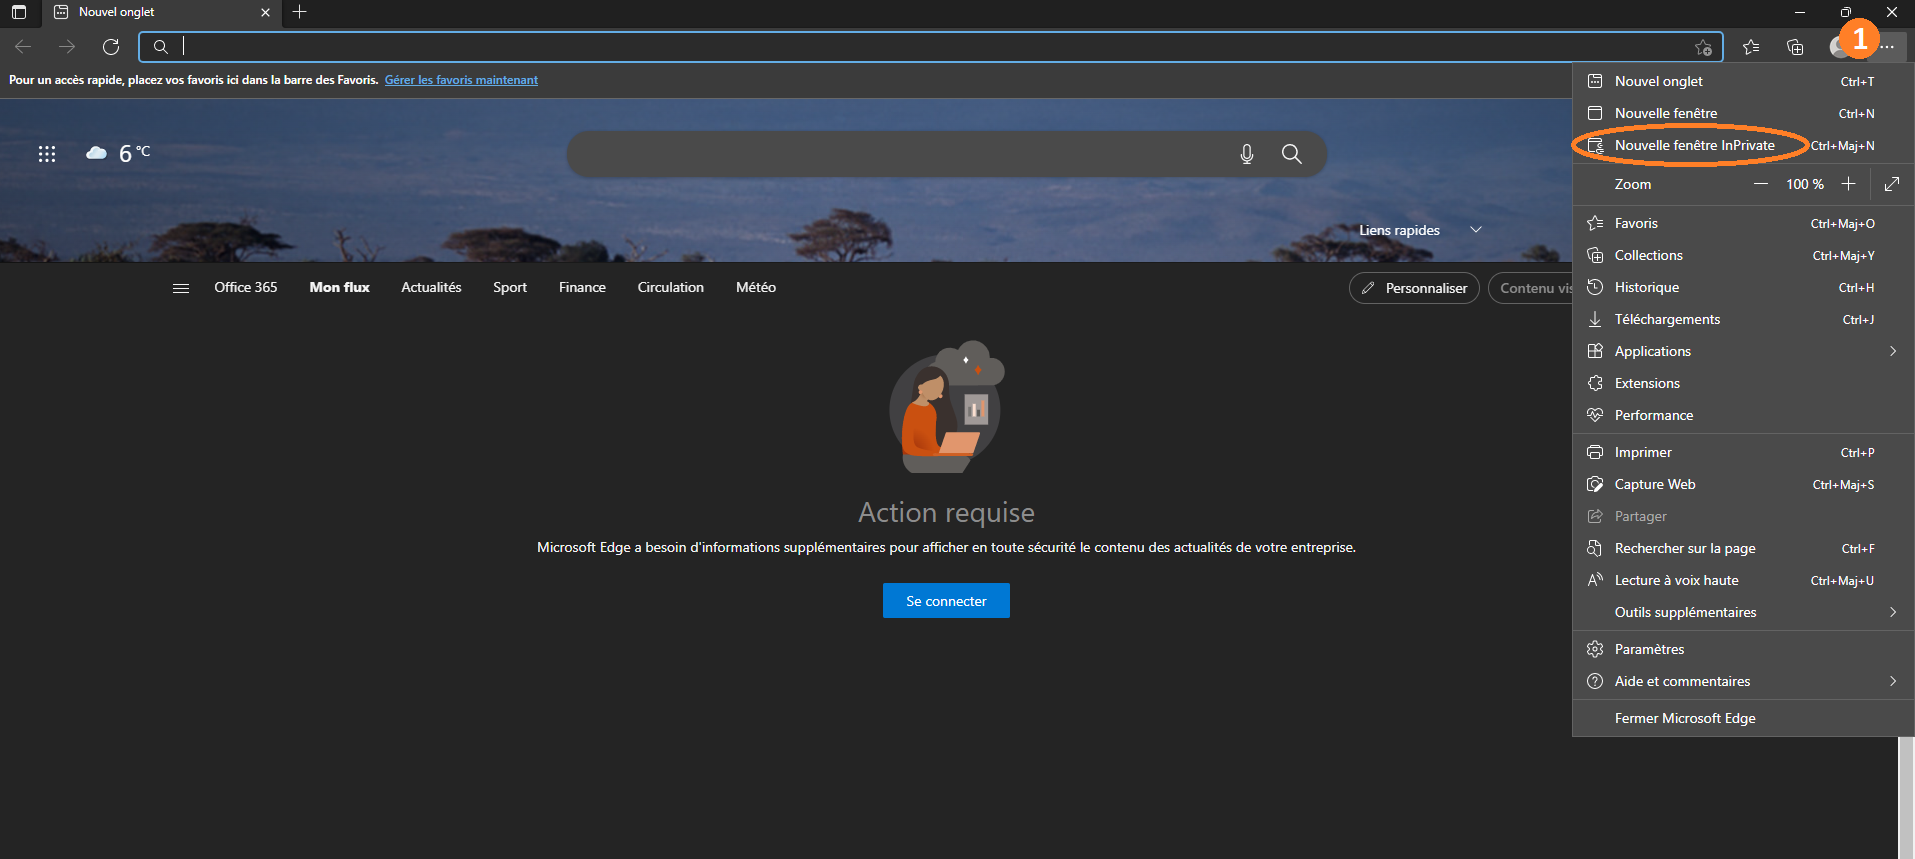Follow Gérer les favoris maintenant link

point(461,80)
